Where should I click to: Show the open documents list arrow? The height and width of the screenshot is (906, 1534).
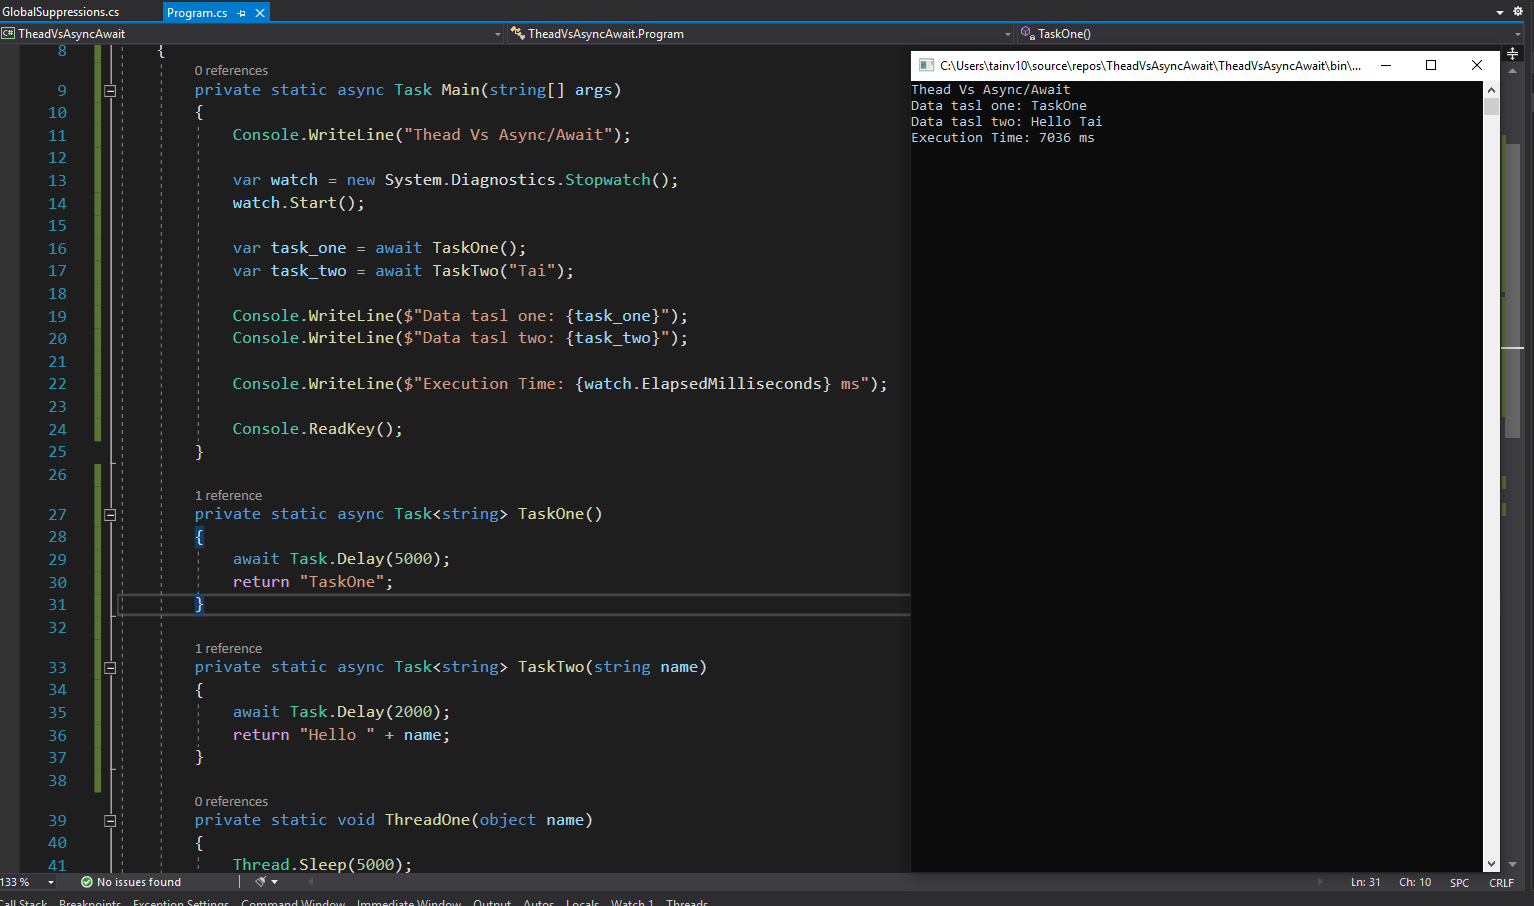(1500, 13)
